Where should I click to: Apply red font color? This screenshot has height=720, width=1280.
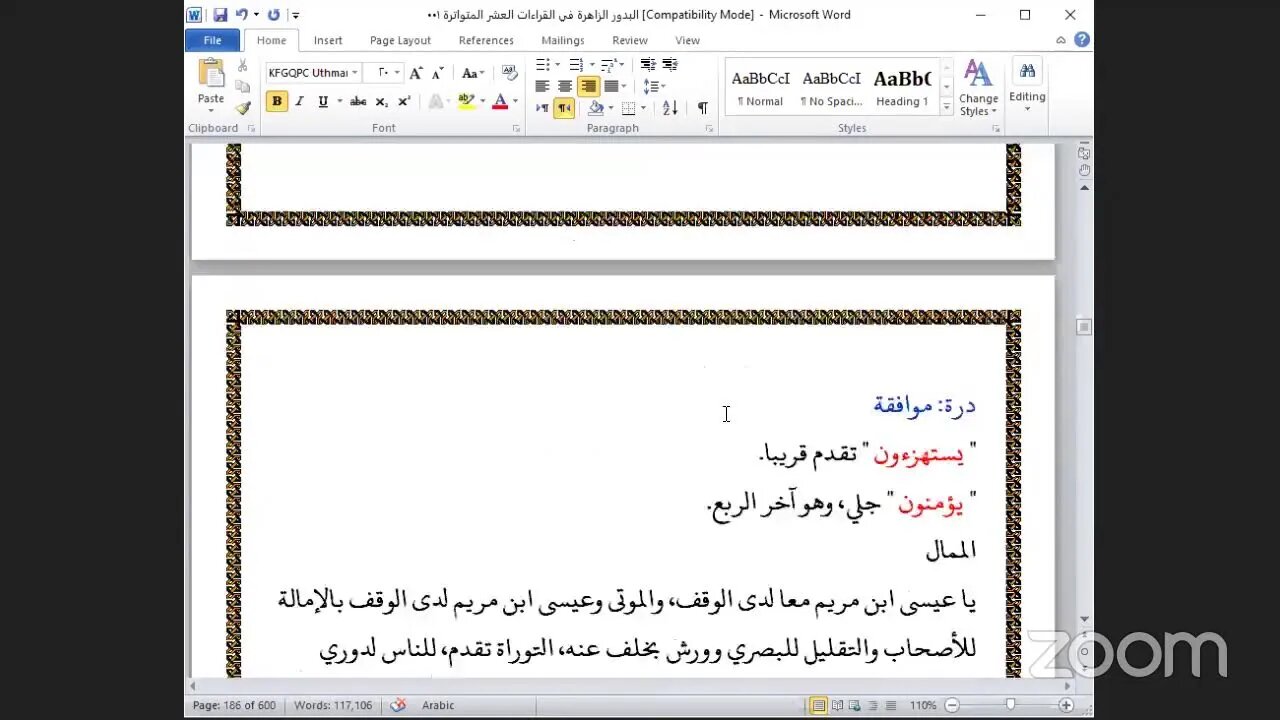pos(500,101)
